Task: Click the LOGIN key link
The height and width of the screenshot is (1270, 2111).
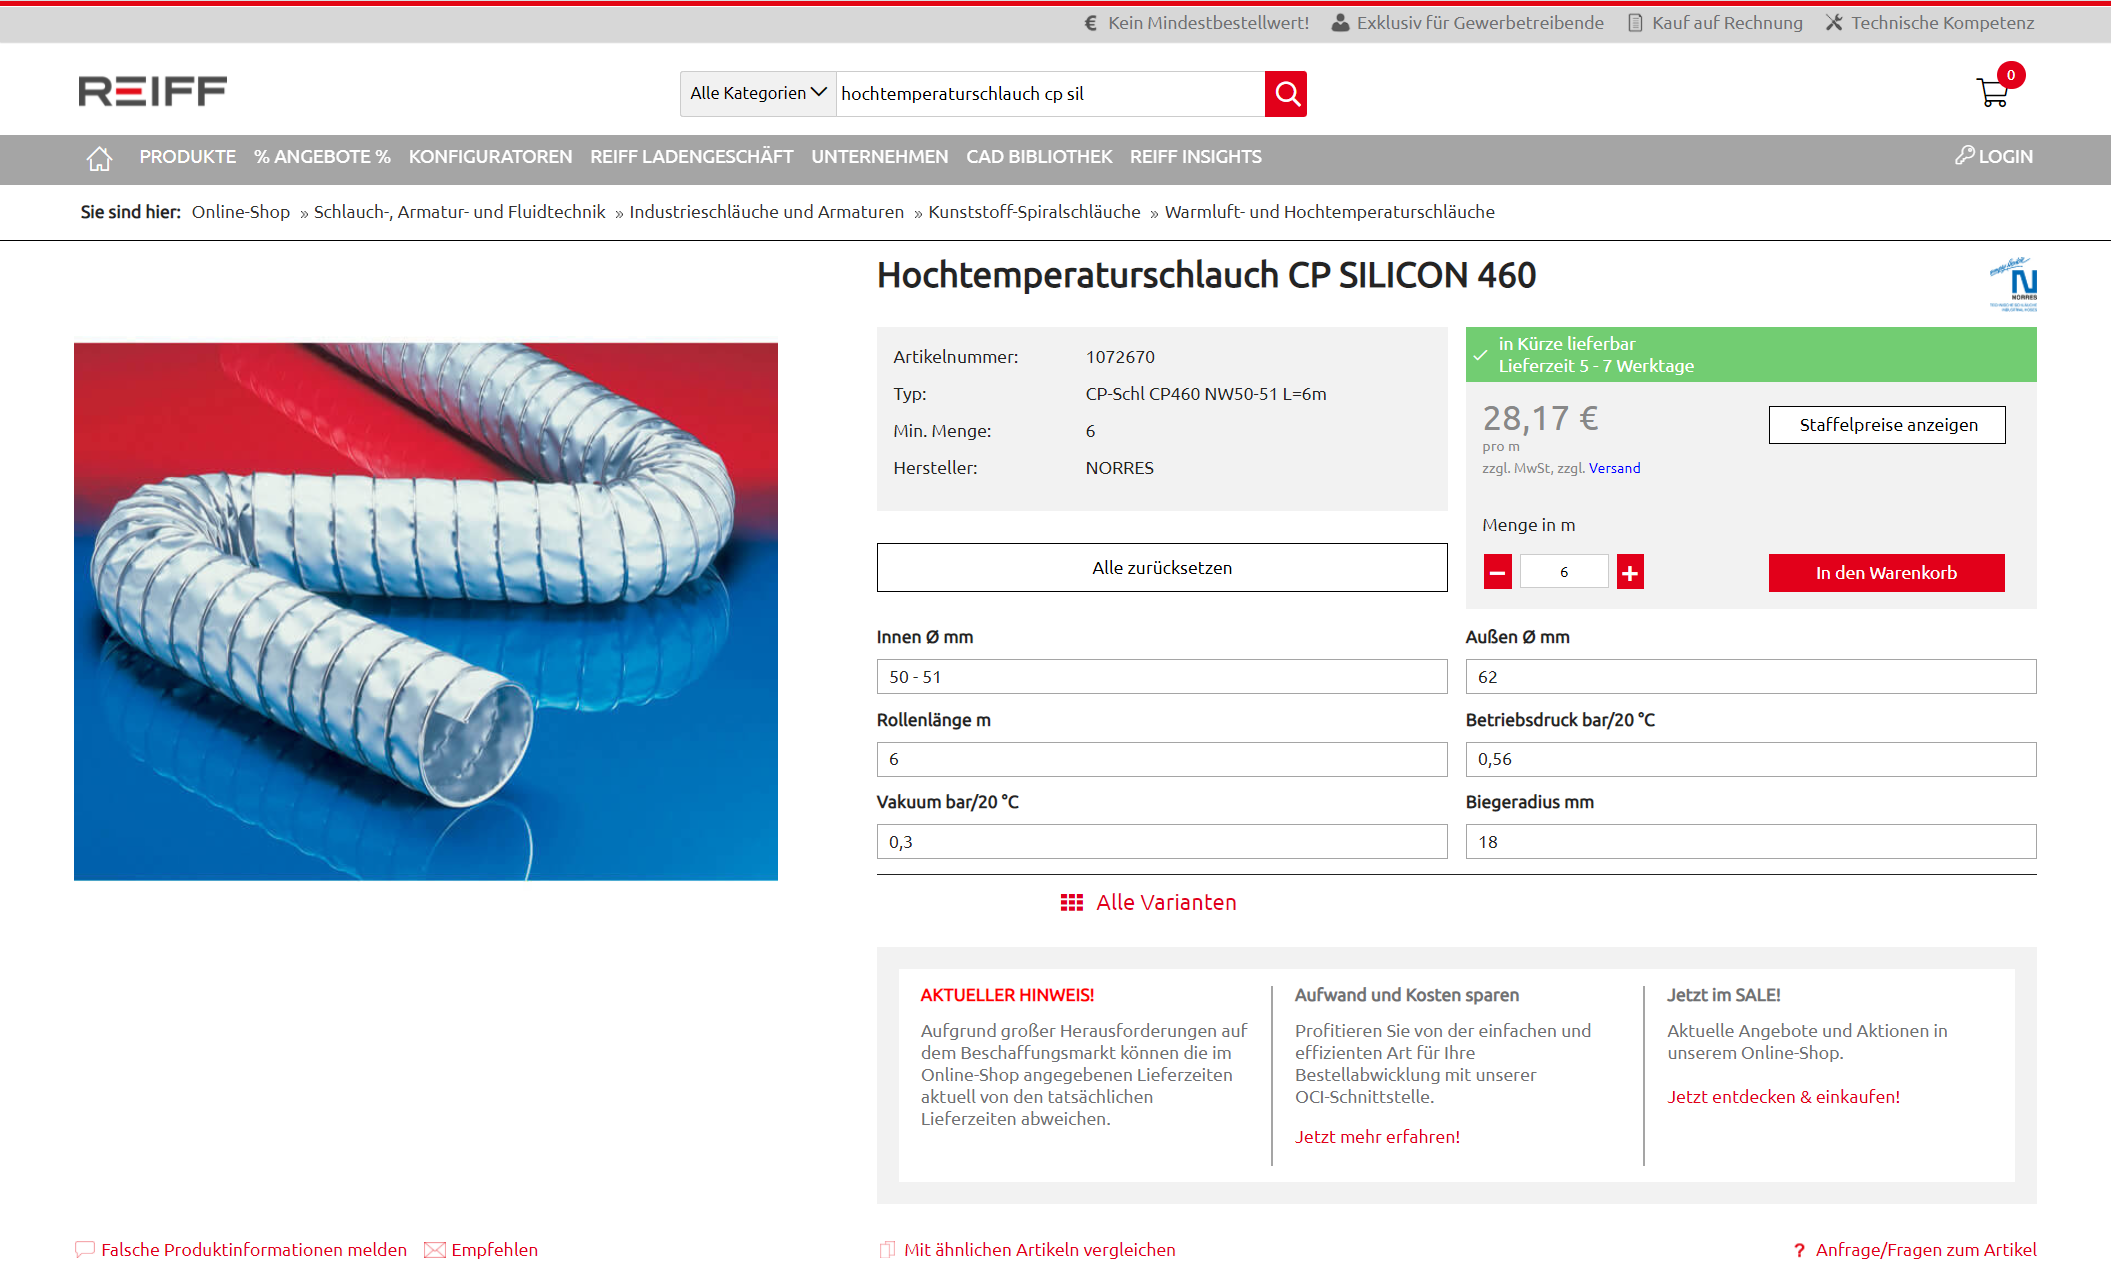Action: coord(1994,156)
